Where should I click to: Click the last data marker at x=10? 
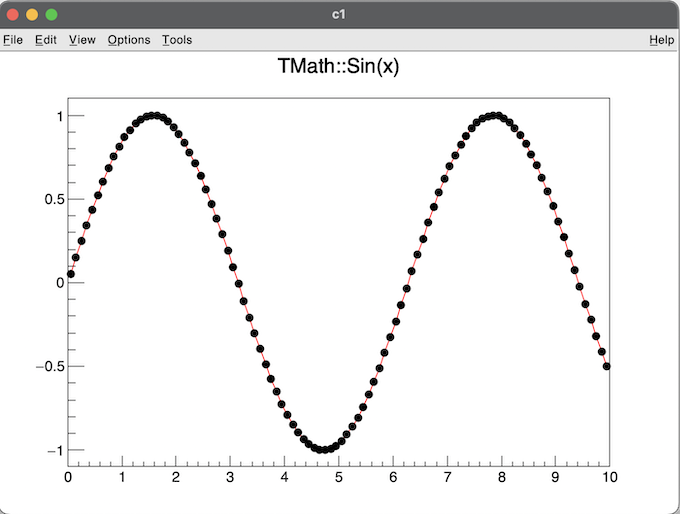607,367
